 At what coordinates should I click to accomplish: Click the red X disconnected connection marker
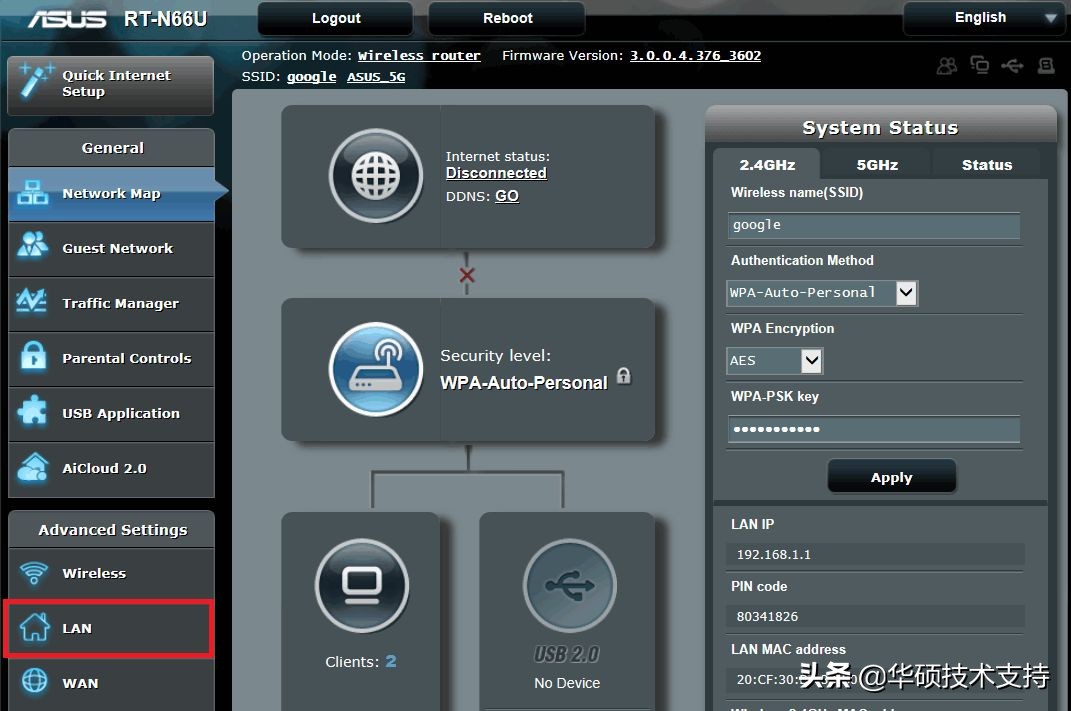tap(467, 275)
